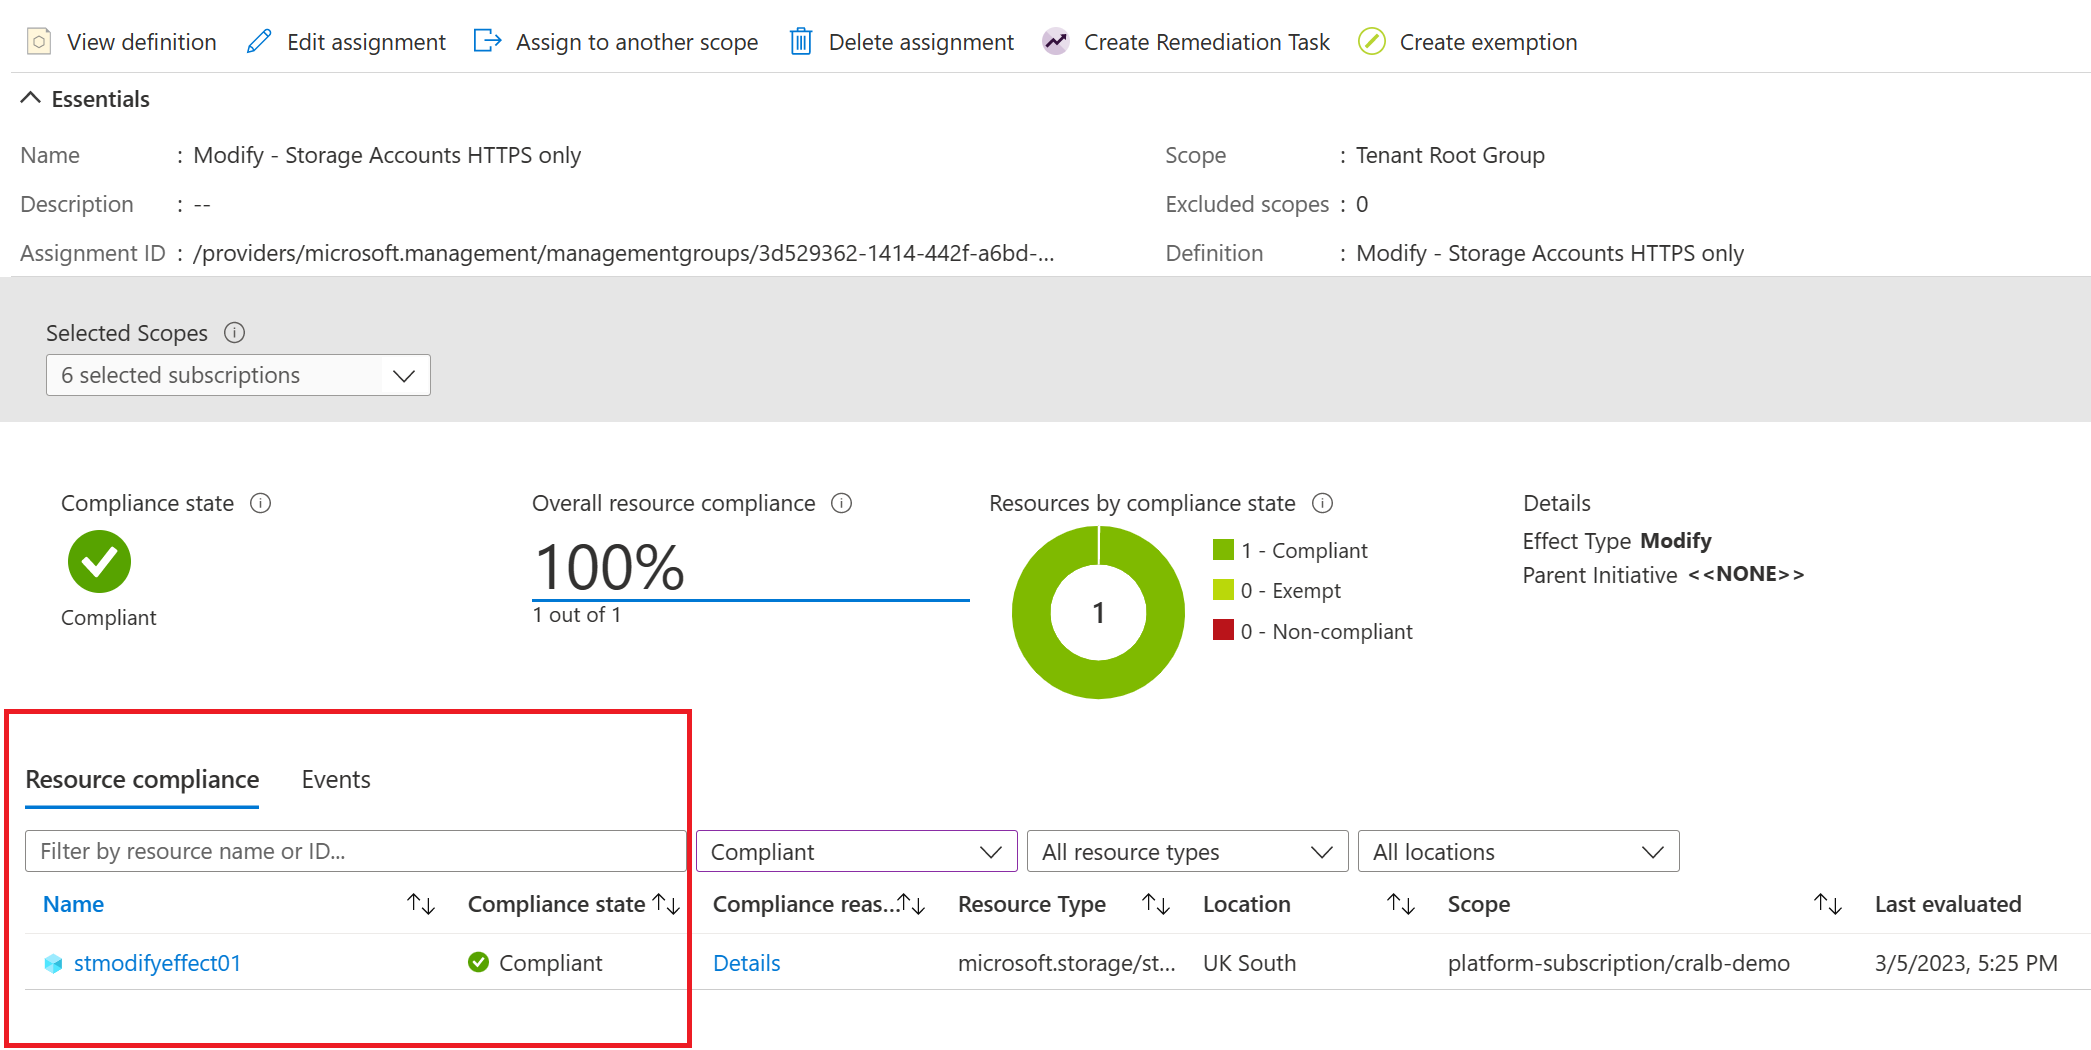Click the storage account icon beside stmodifyeffect01

click(54, 963)
